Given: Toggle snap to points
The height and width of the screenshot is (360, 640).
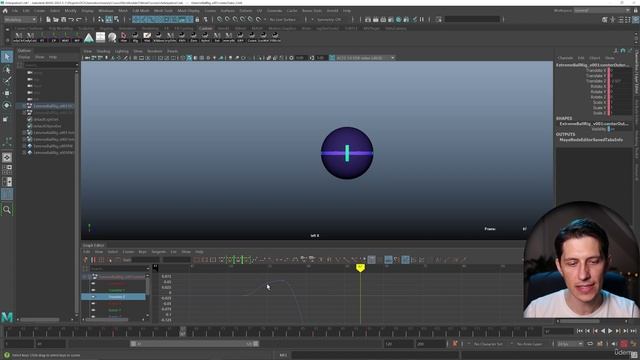Looking at the screenshot, I should point(236,19).
